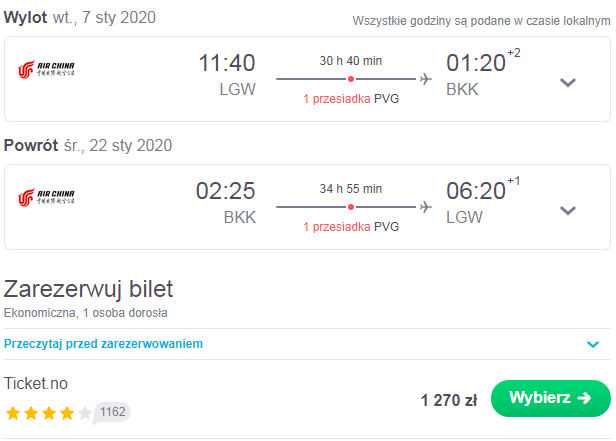Click the airplane icon on return route line
This screenshot has width=616, height=441.
[426, 207]
